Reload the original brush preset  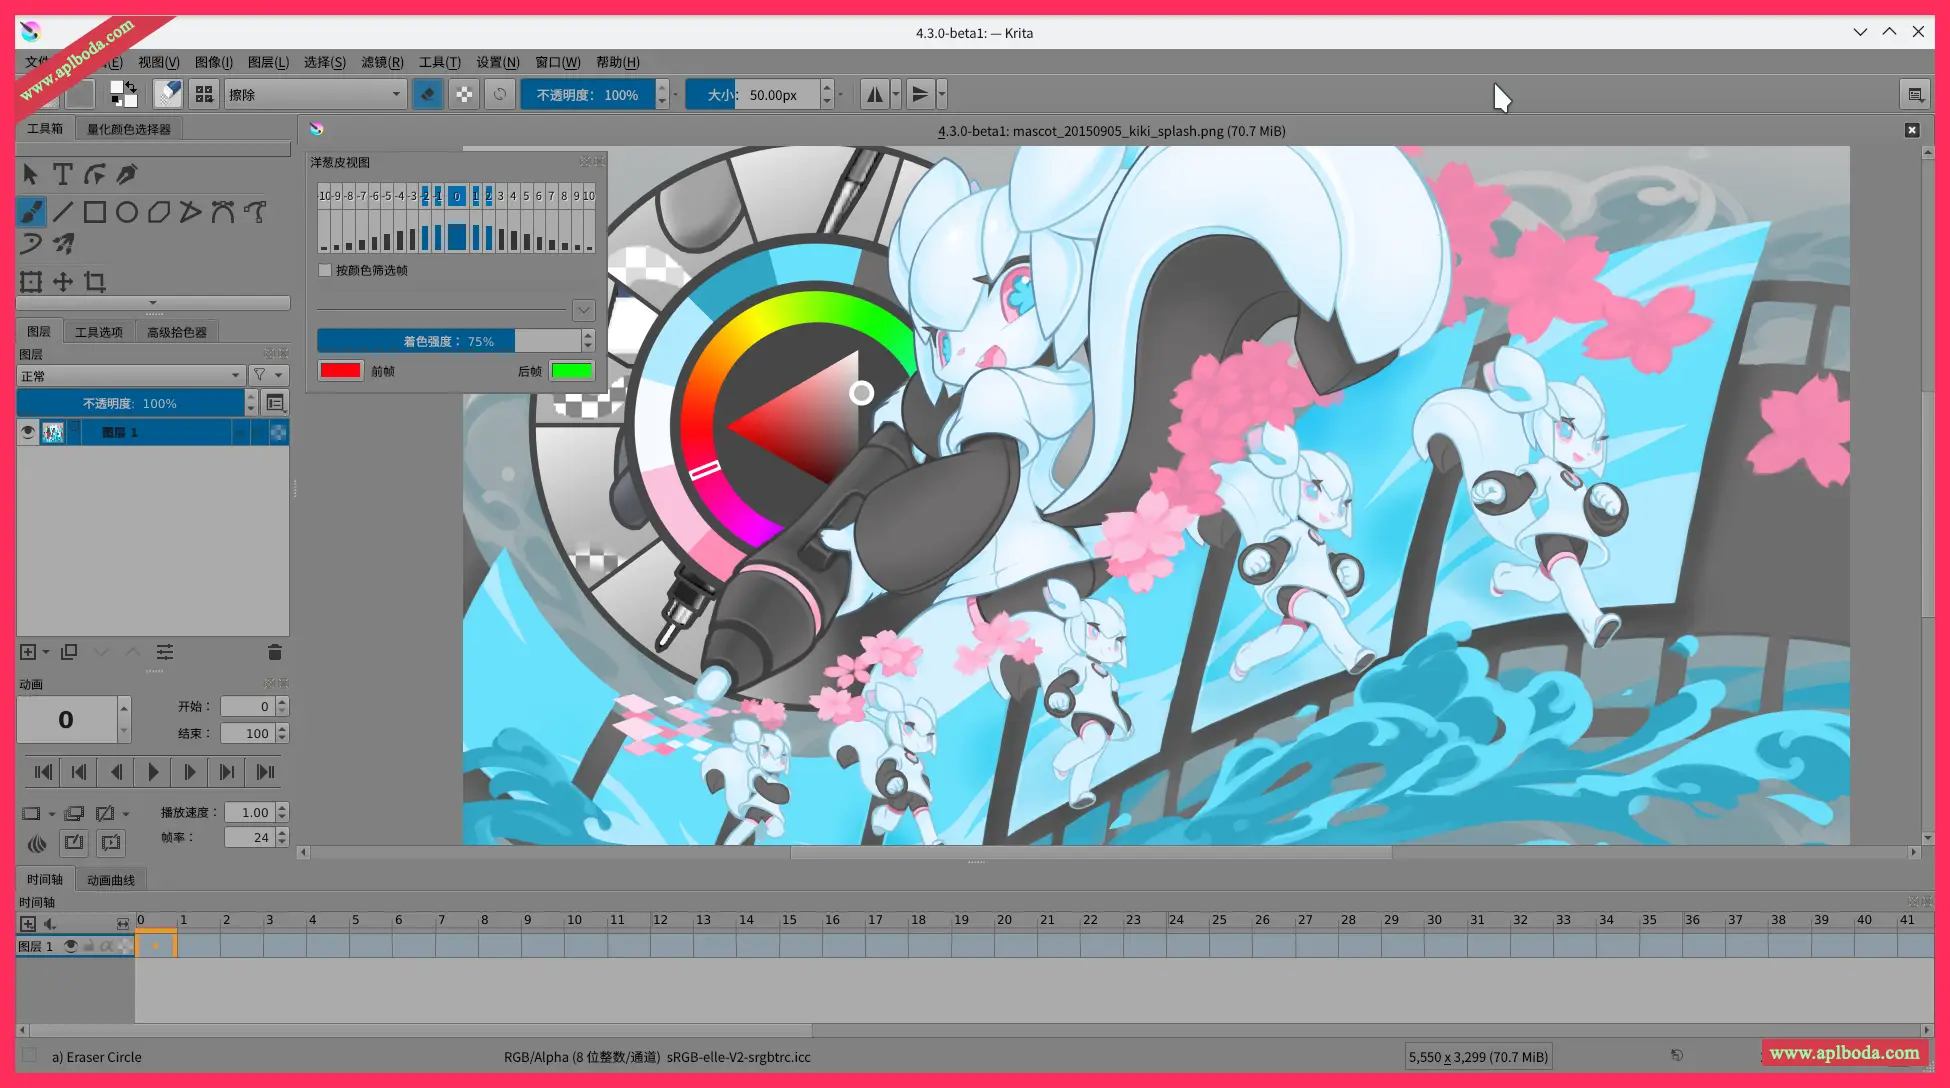pos(500,94)
